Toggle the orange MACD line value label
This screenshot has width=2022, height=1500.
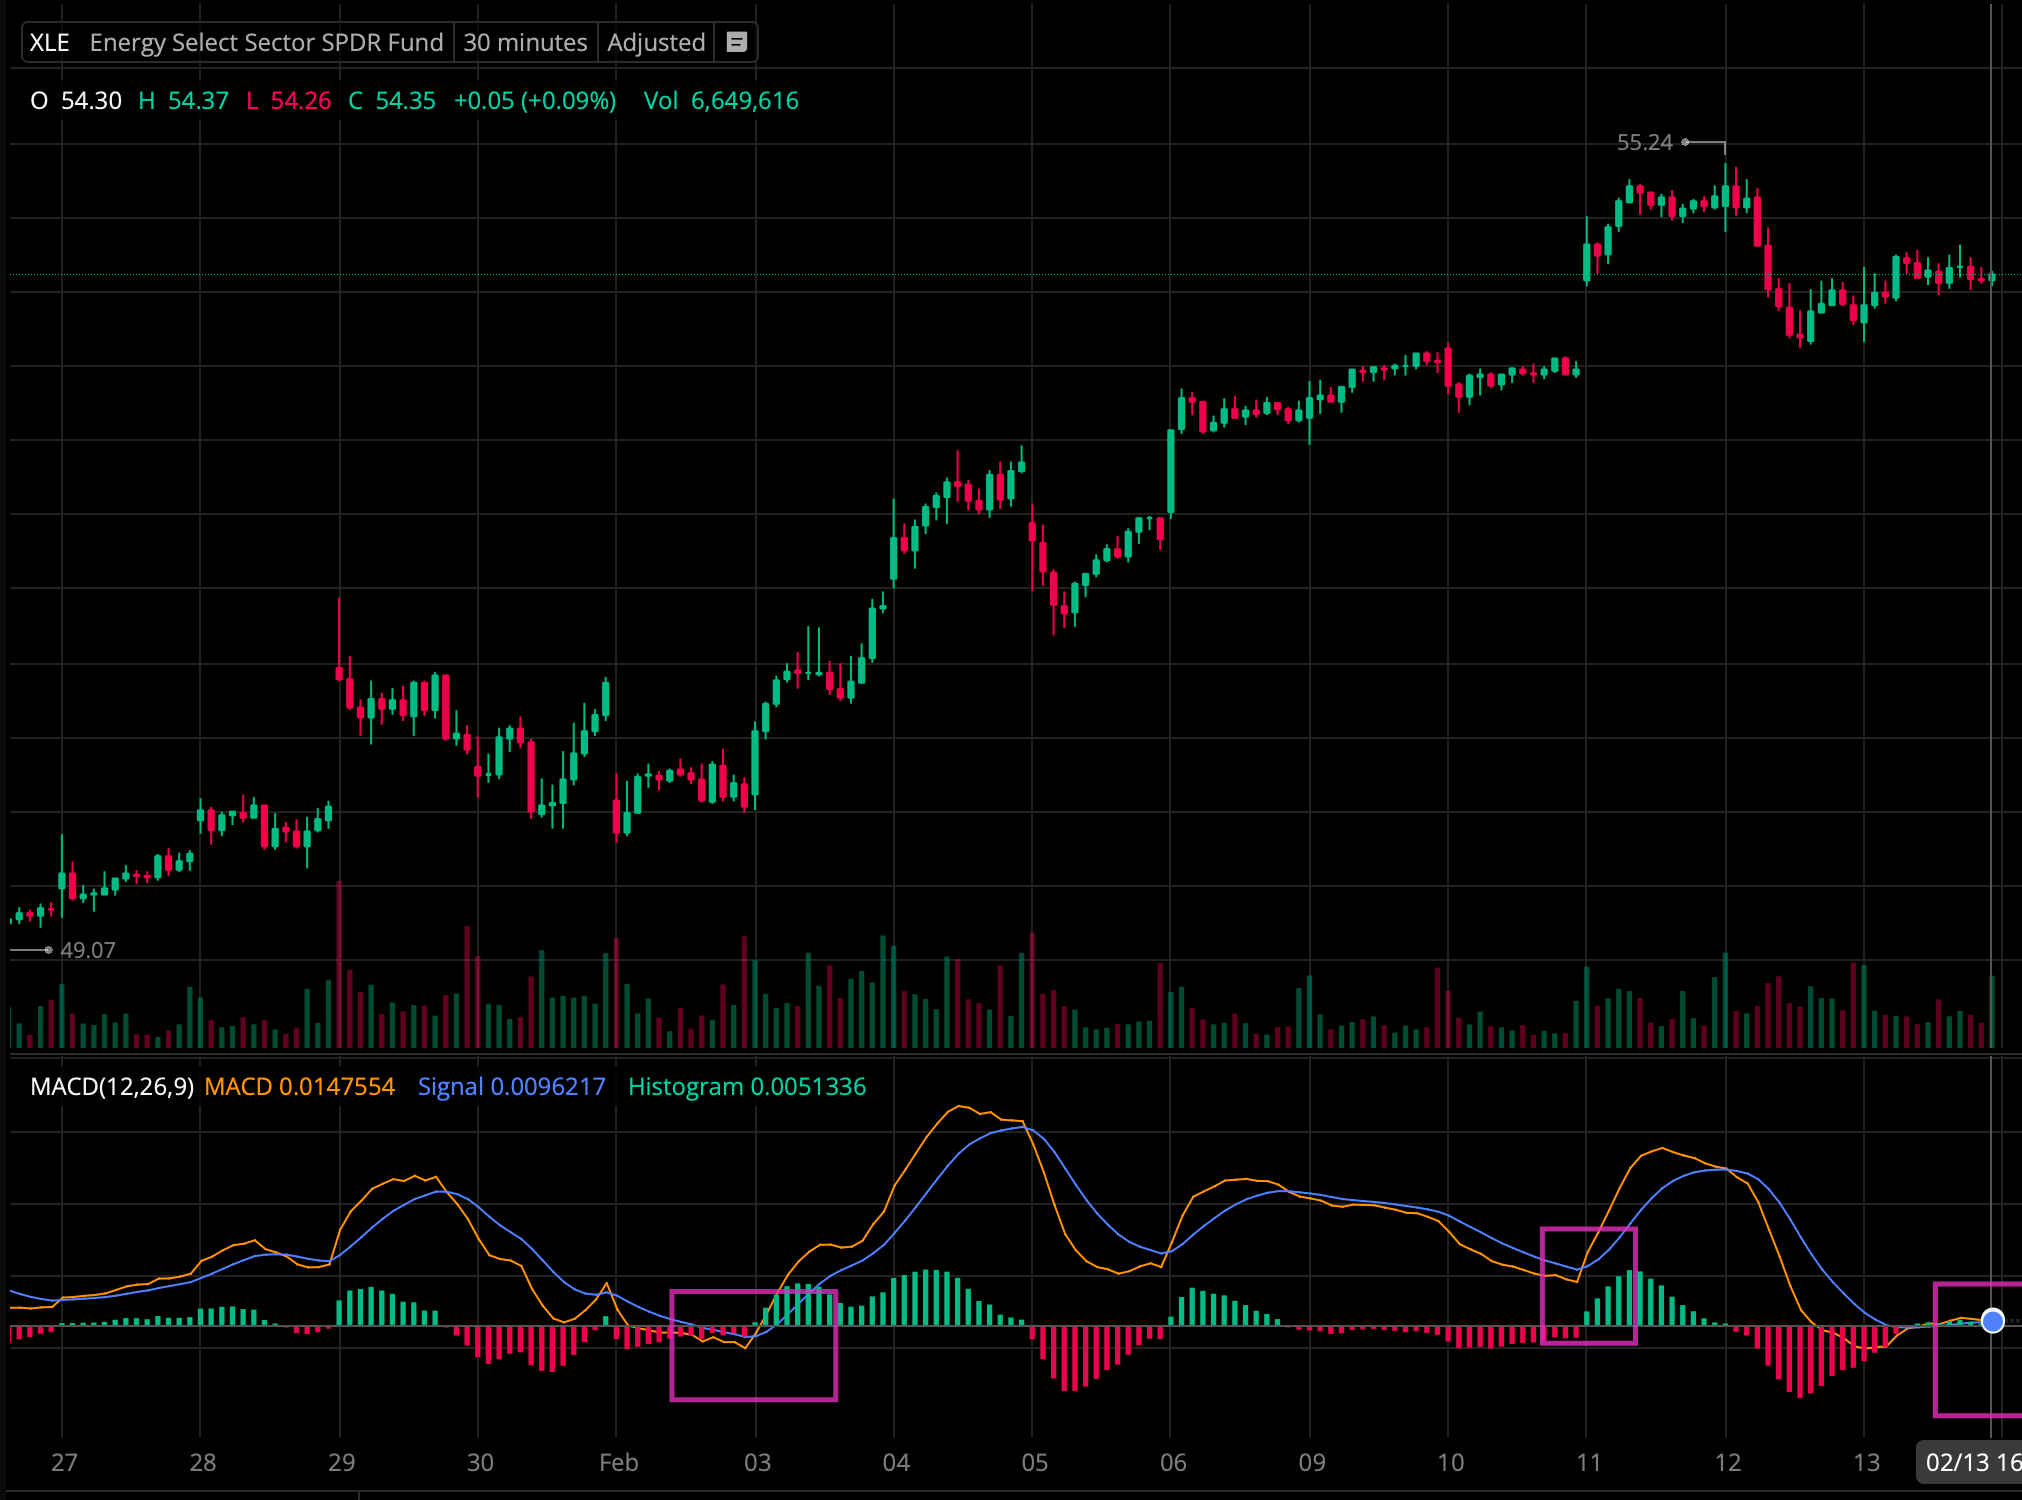click(x=299, y=1087)
